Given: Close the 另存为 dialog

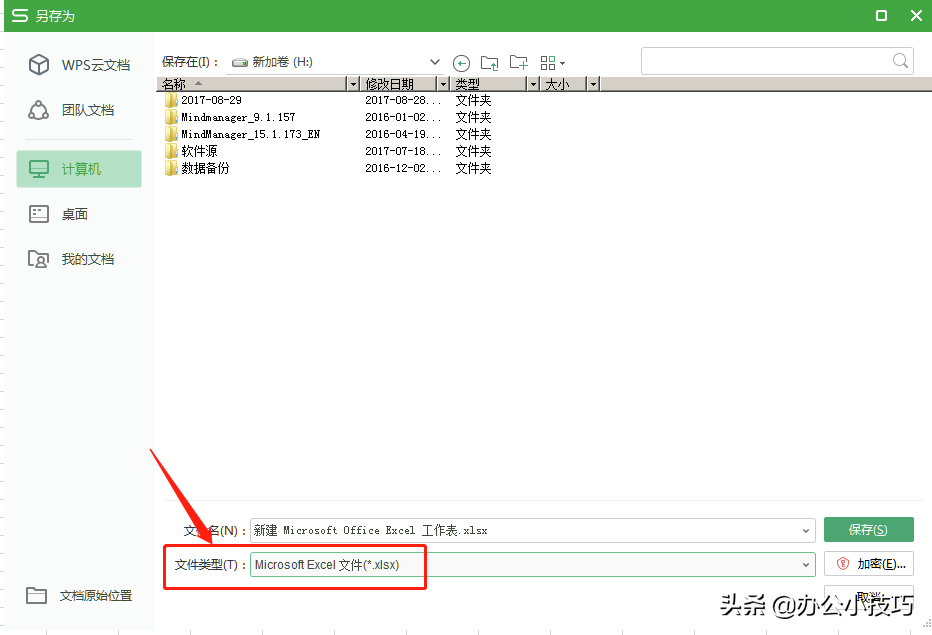Looking at the screenshot, I should point(916,15).
